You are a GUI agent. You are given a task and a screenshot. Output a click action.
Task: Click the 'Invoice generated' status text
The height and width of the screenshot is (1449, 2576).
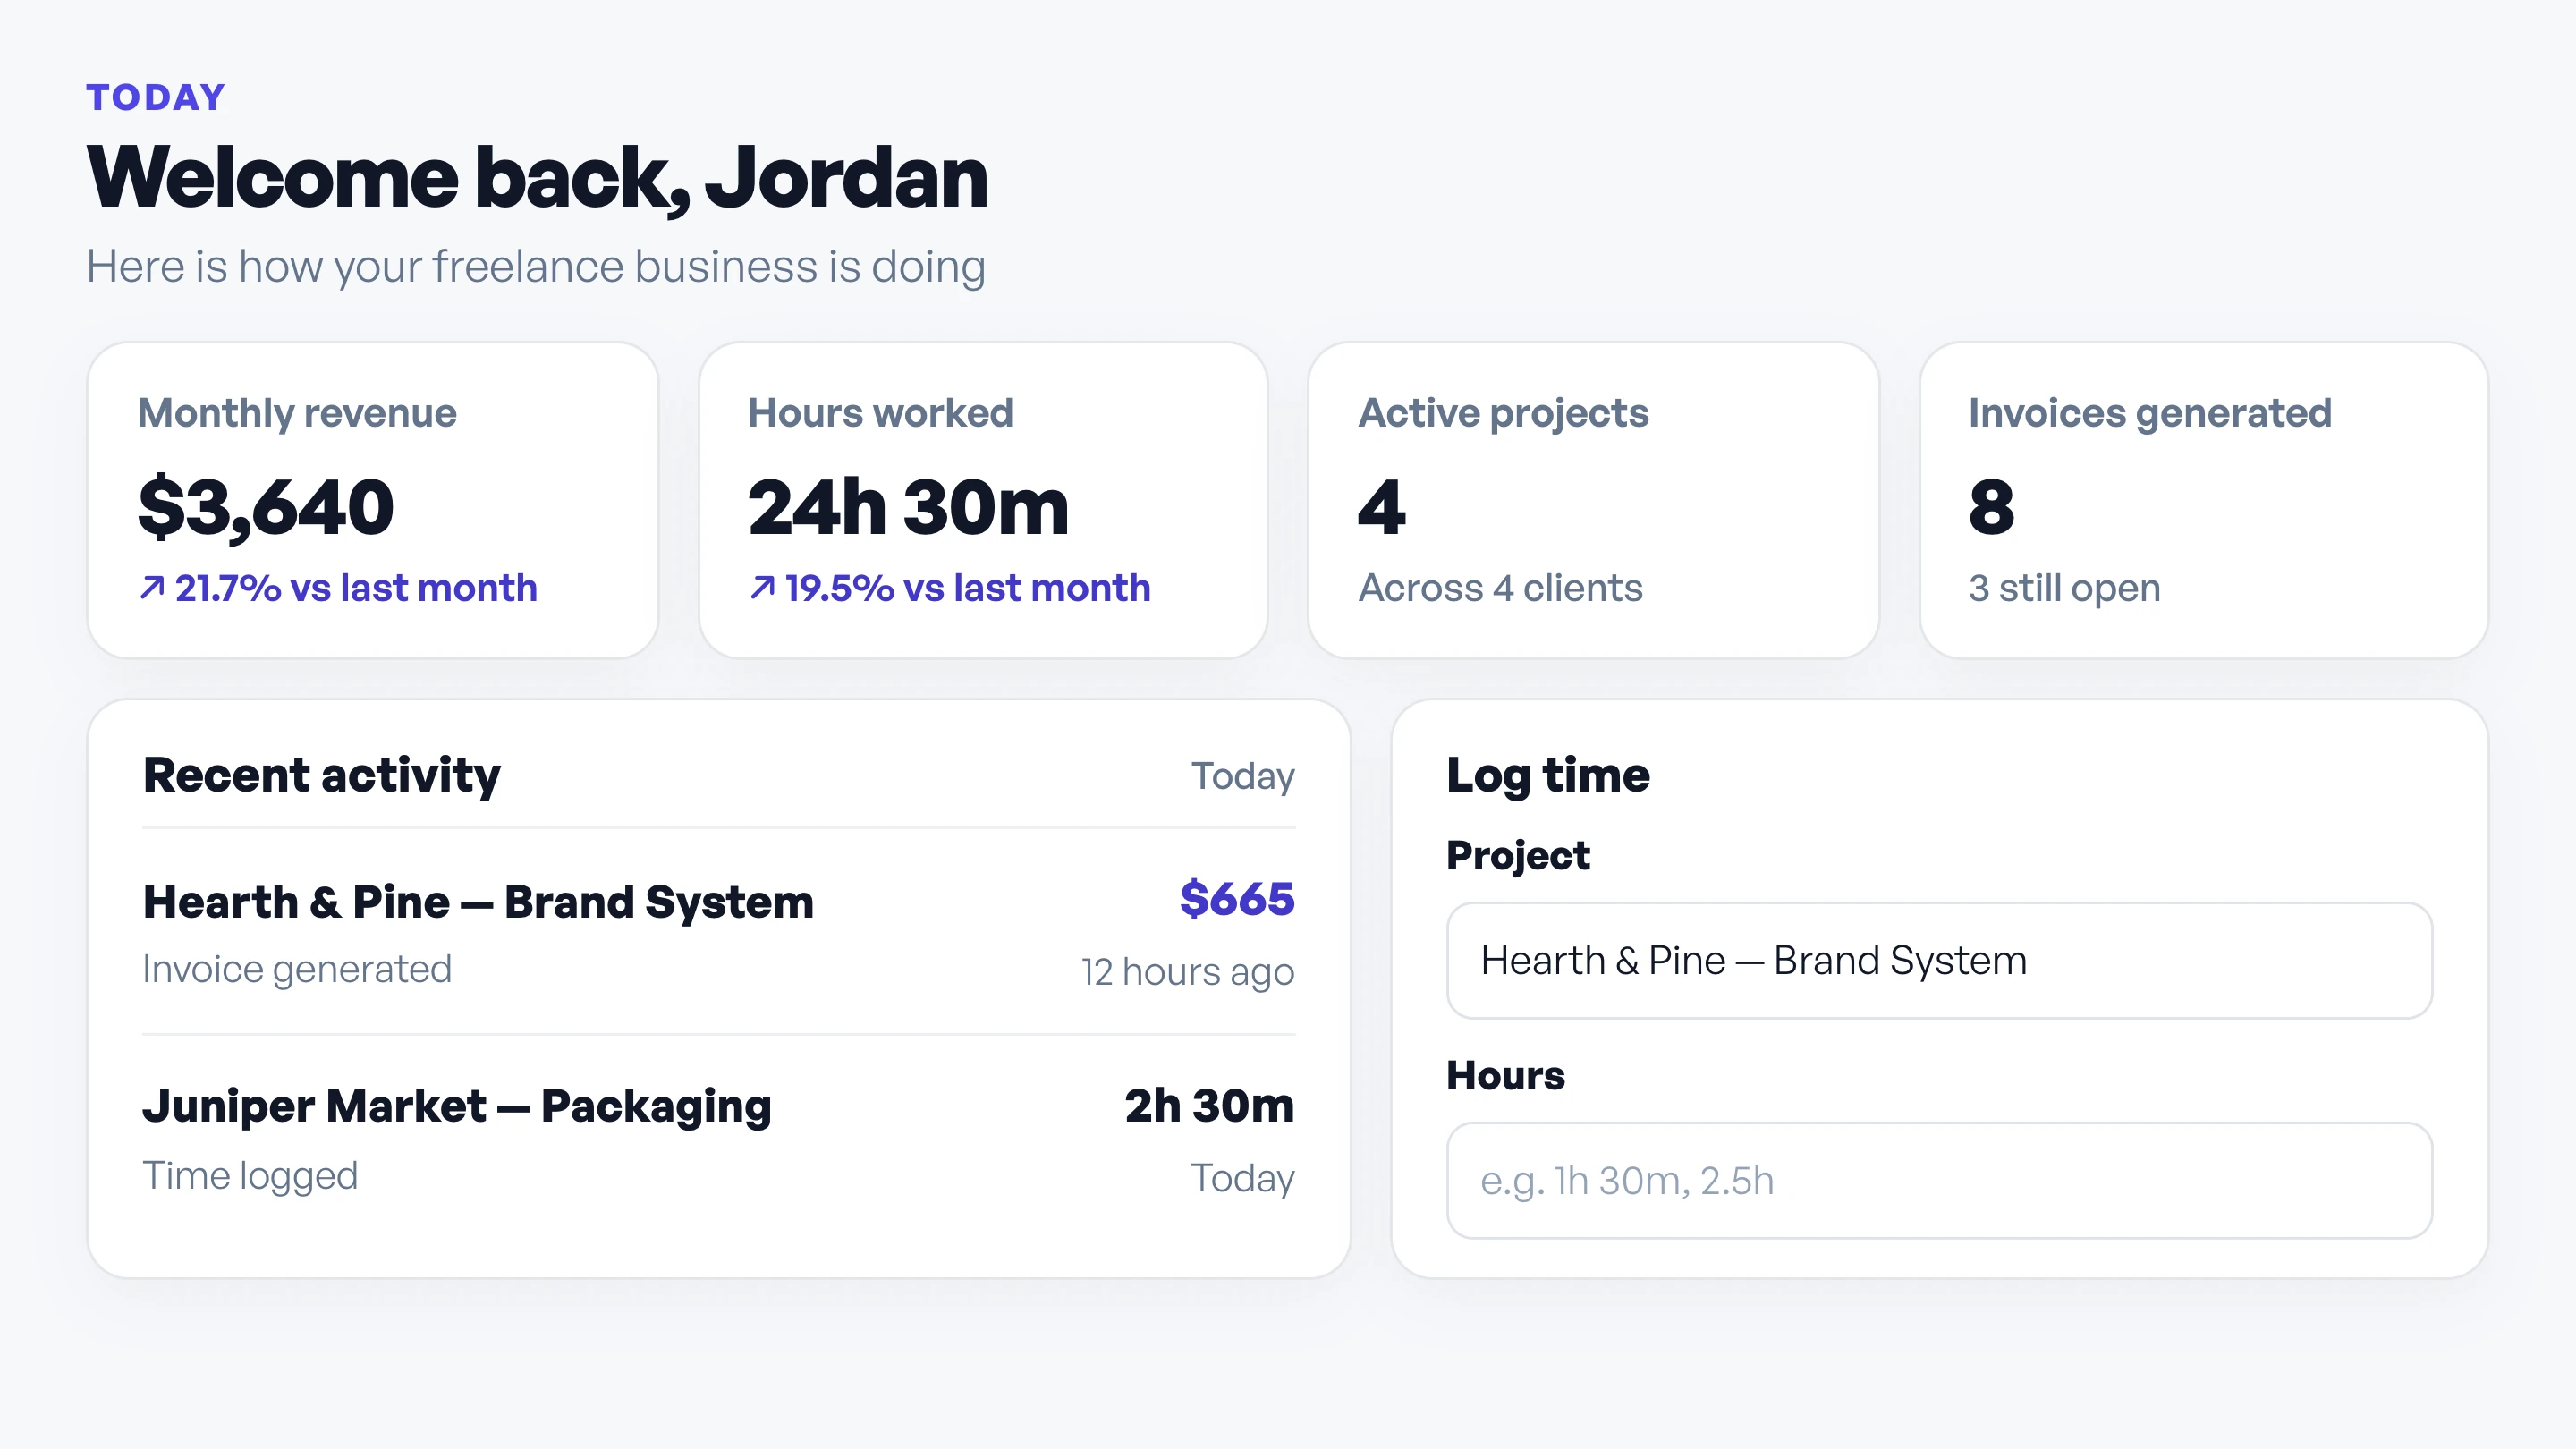tap(297, 969)
